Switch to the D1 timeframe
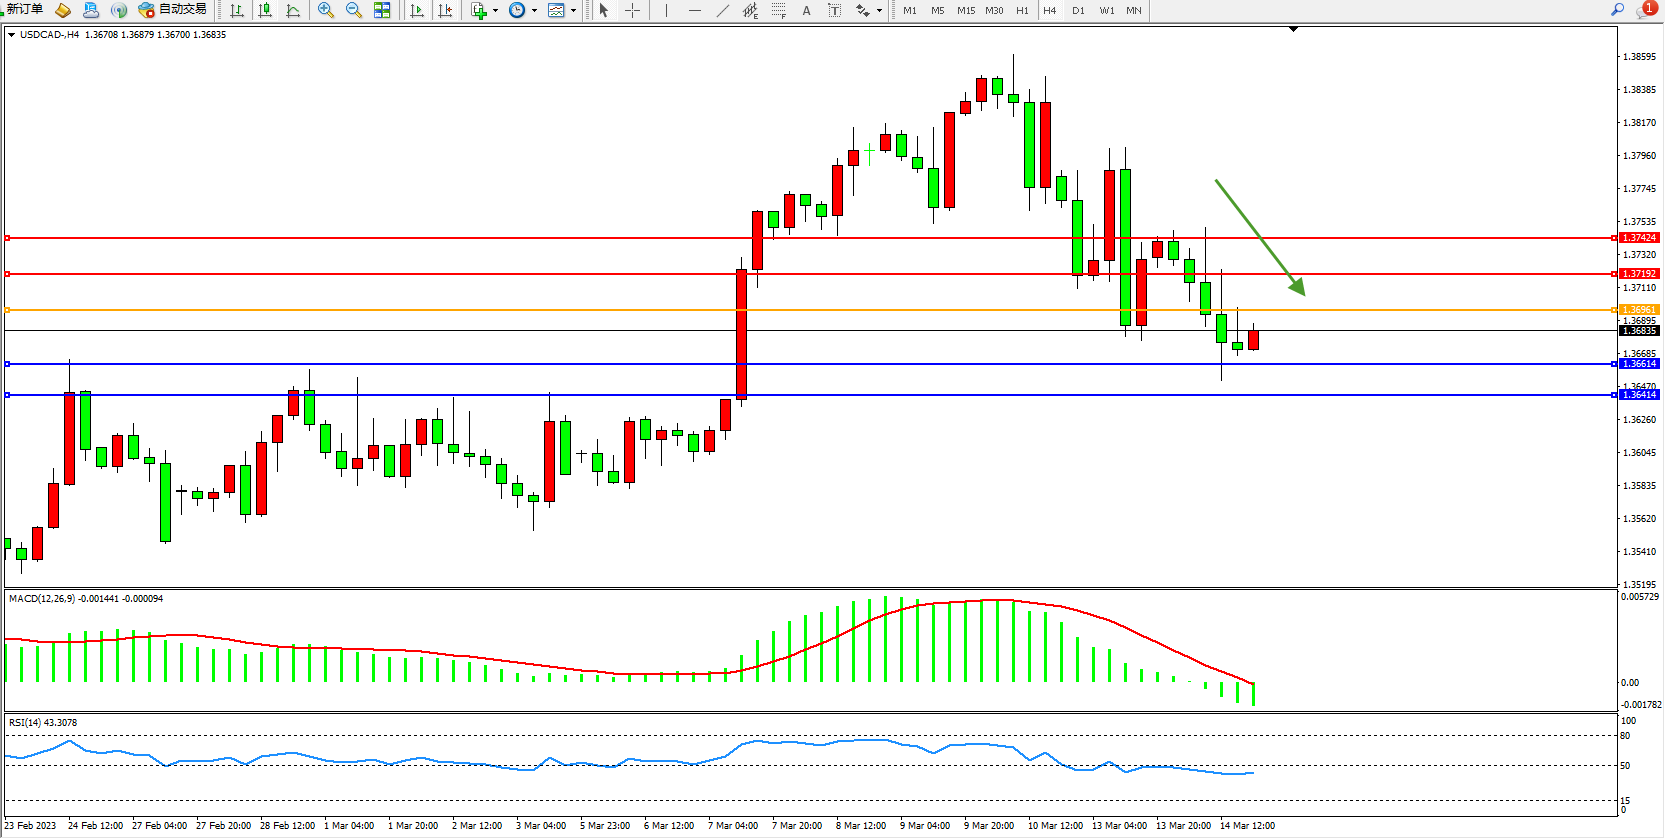The height and width of the screenshot is (839, 1665). coord(1078,10)
